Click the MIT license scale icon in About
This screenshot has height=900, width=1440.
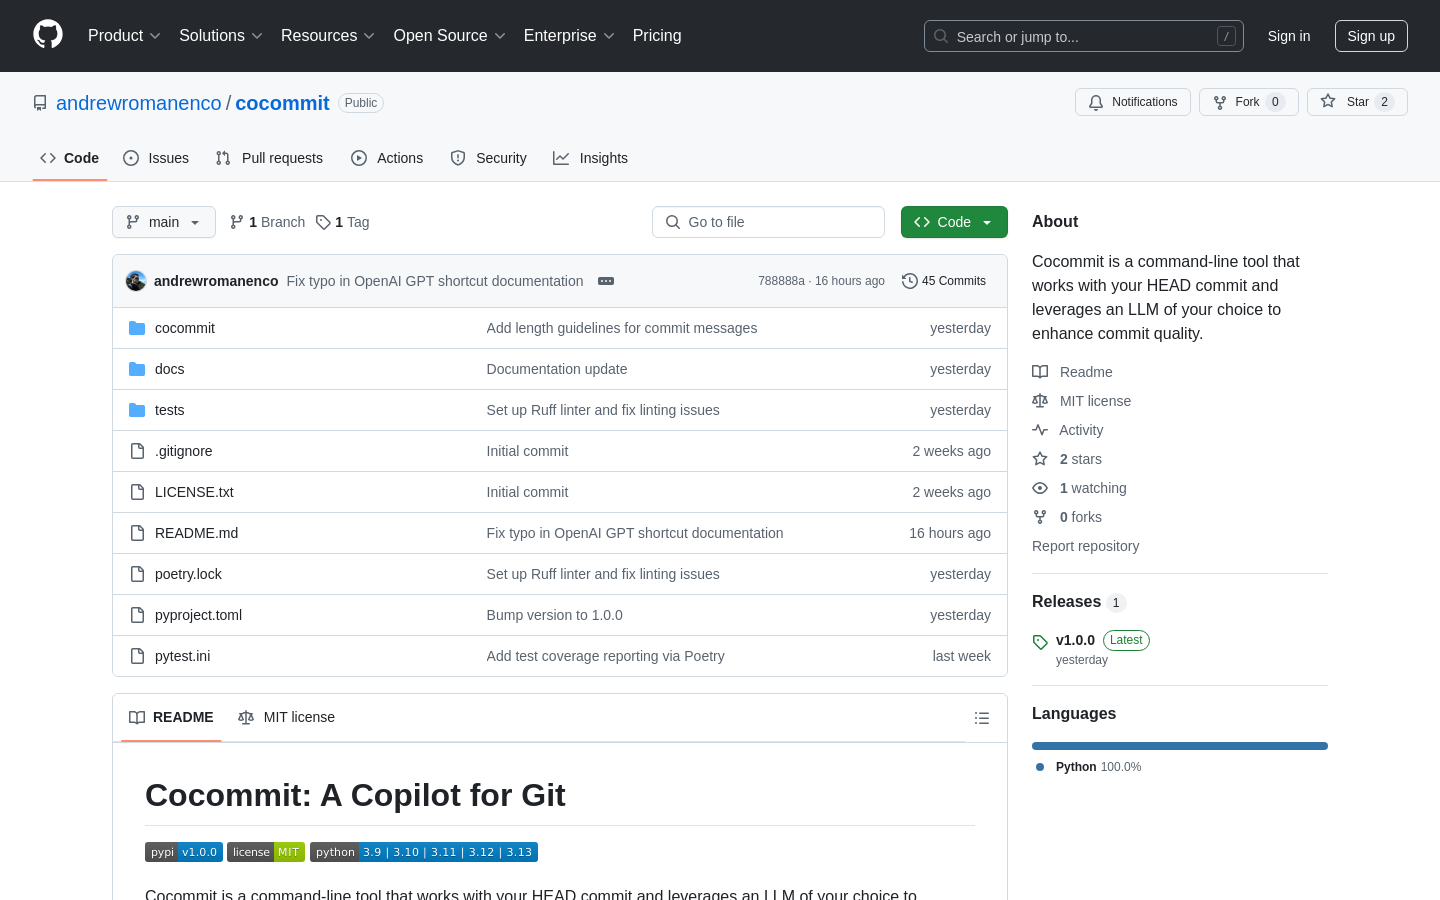[1040, 401]
